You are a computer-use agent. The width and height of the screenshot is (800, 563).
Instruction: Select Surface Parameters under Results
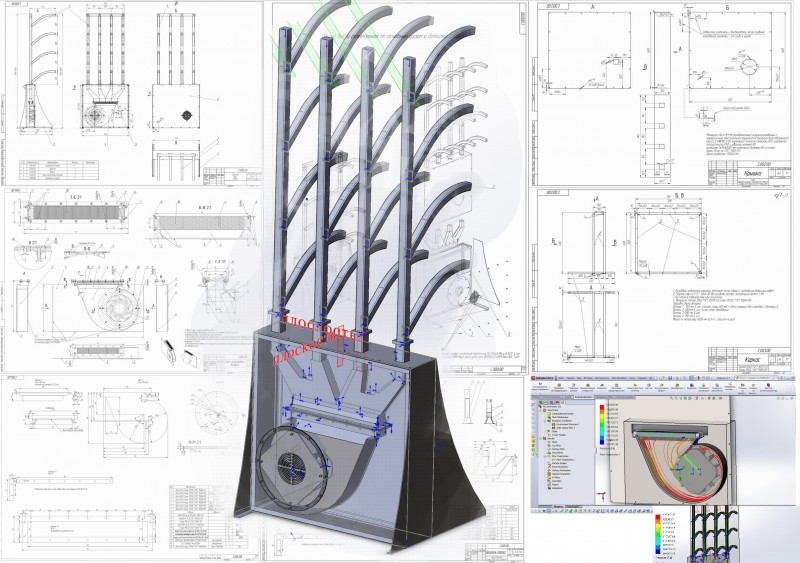click(559, 470)
